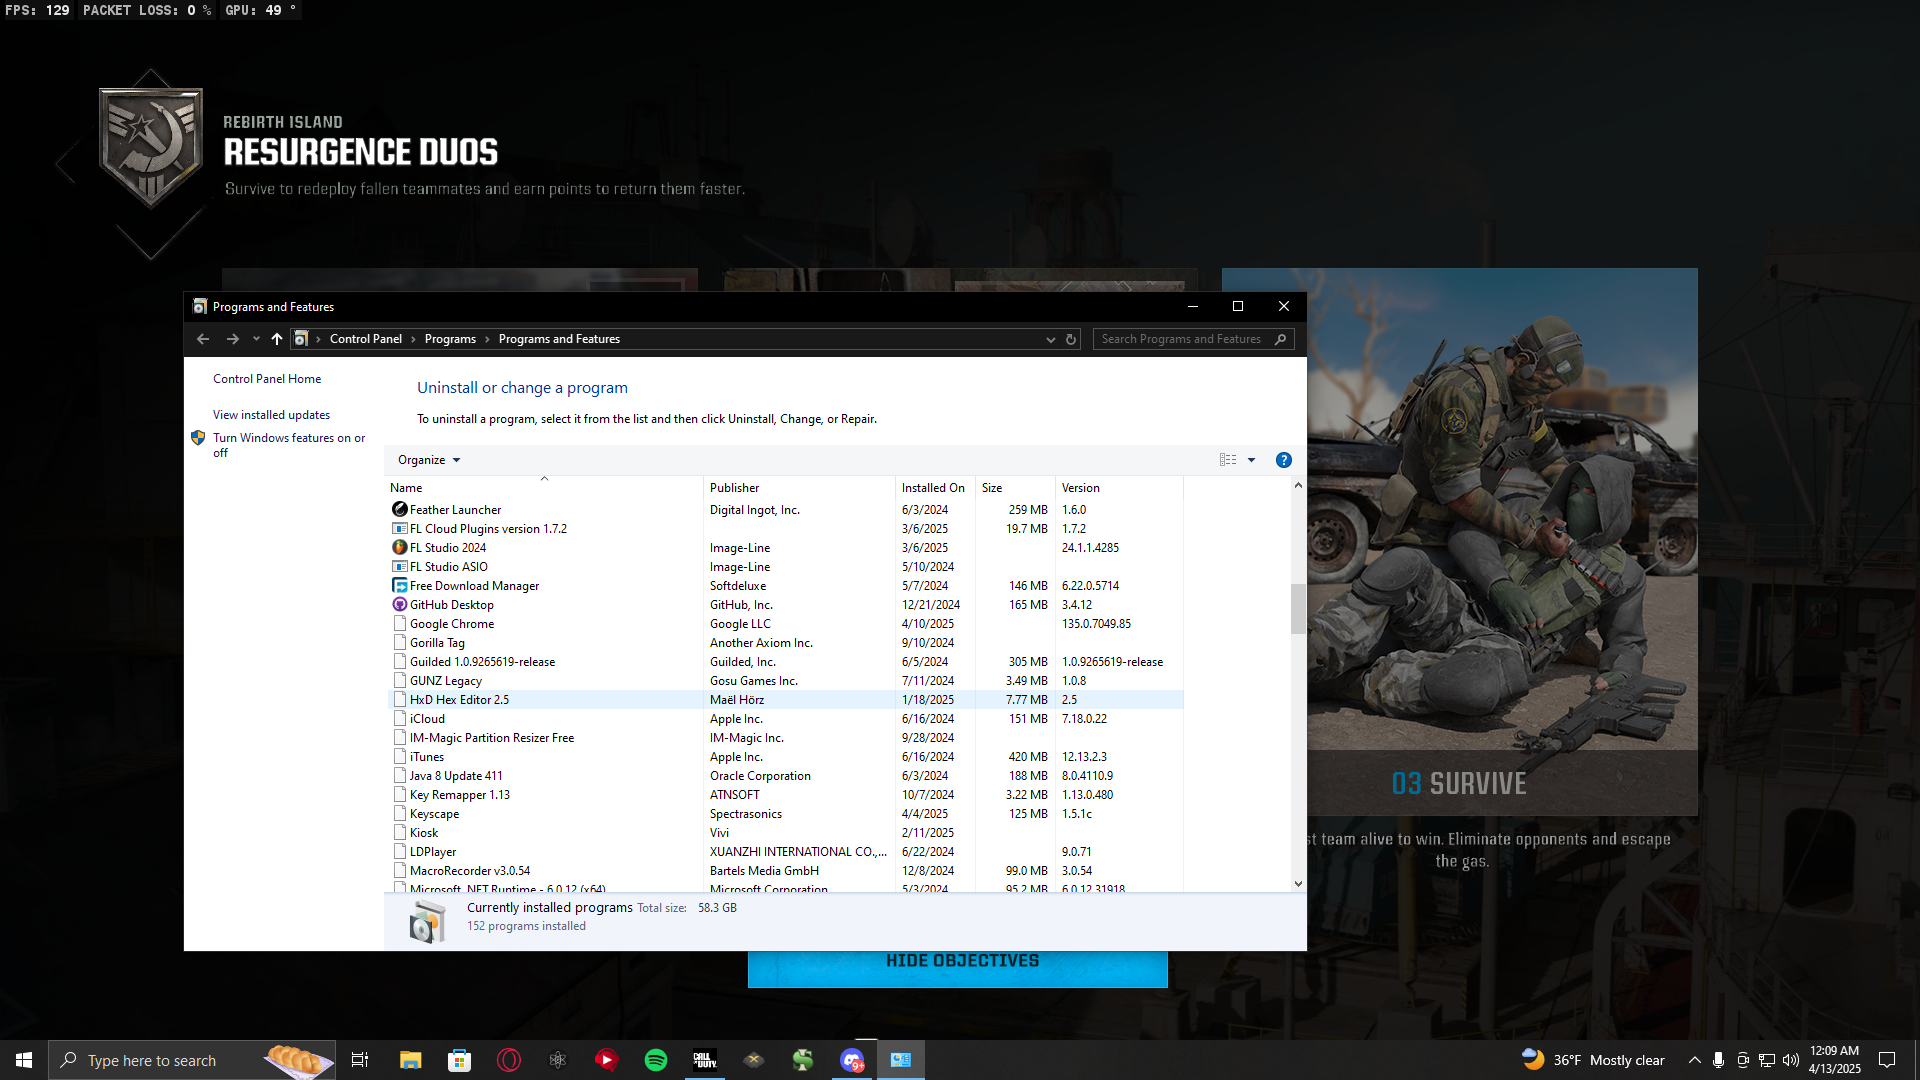This screenshot has width=1920, height=1080.
Task: Select MacroRecorder v3.0.54 entry
Action: (x=785, y=871)
